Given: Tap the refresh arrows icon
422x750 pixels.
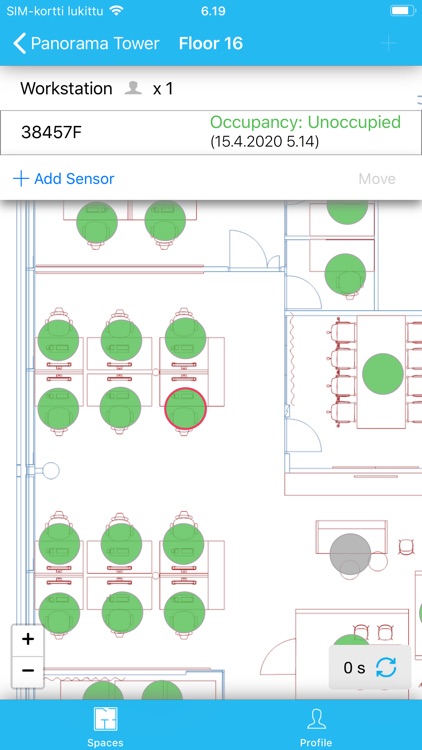Looking at the screenshot, I should point(386,667).
